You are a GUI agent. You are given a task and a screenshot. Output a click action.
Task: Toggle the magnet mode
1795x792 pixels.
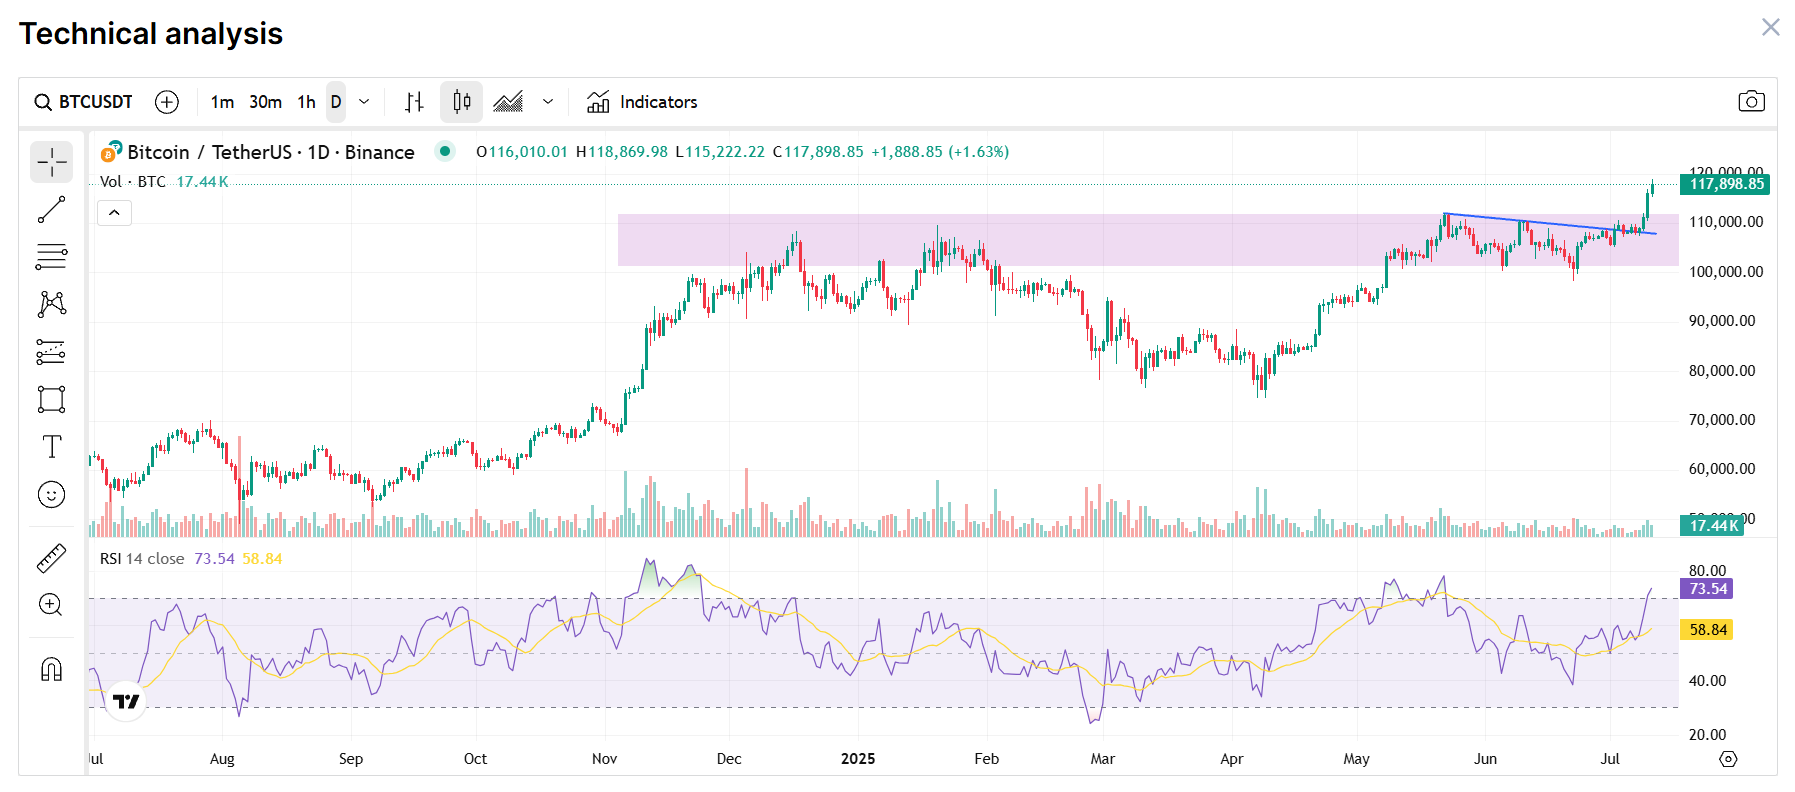click(x=51, y=669)
